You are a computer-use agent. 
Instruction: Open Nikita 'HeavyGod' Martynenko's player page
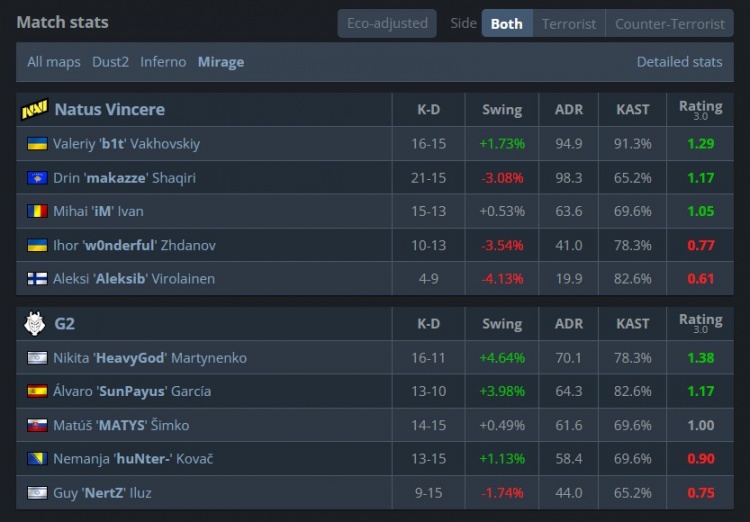click(x=150, y=358)
